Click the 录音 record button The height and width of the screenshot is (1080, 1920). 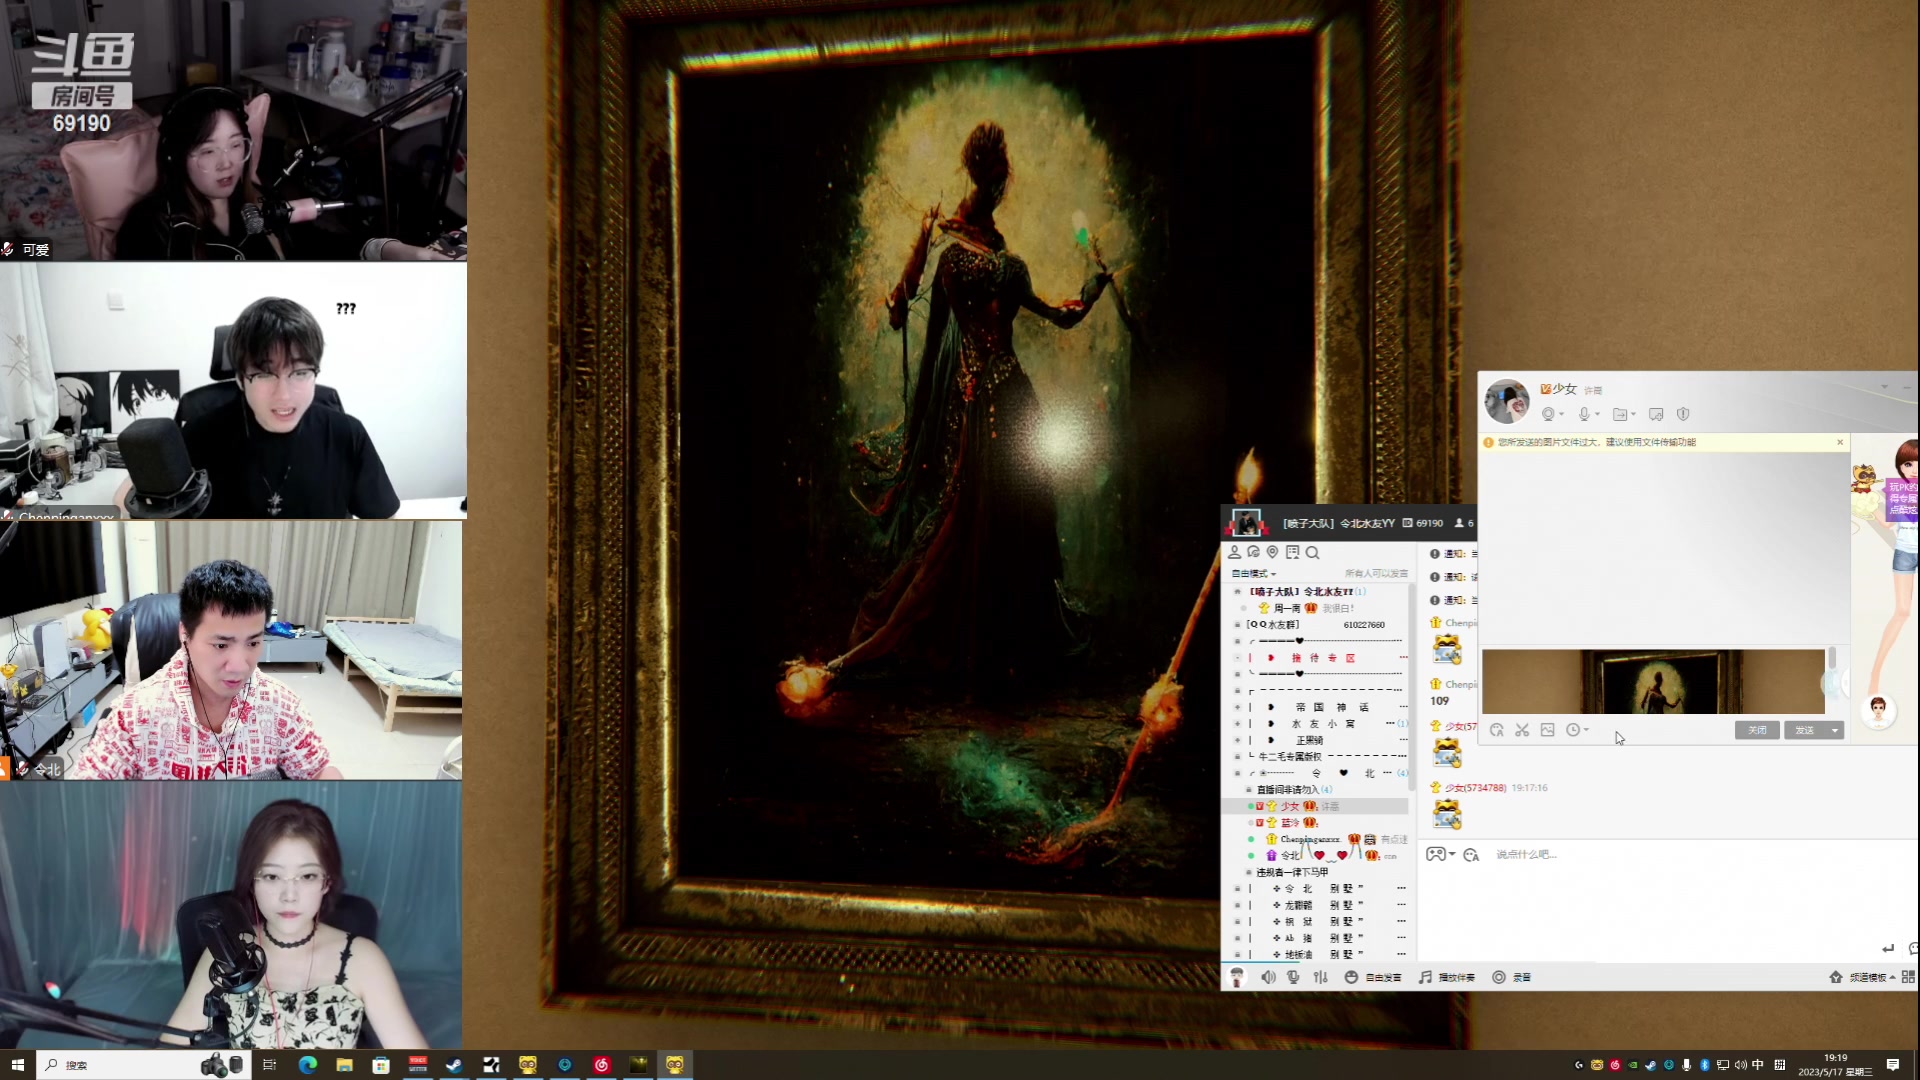(1511, 977)
